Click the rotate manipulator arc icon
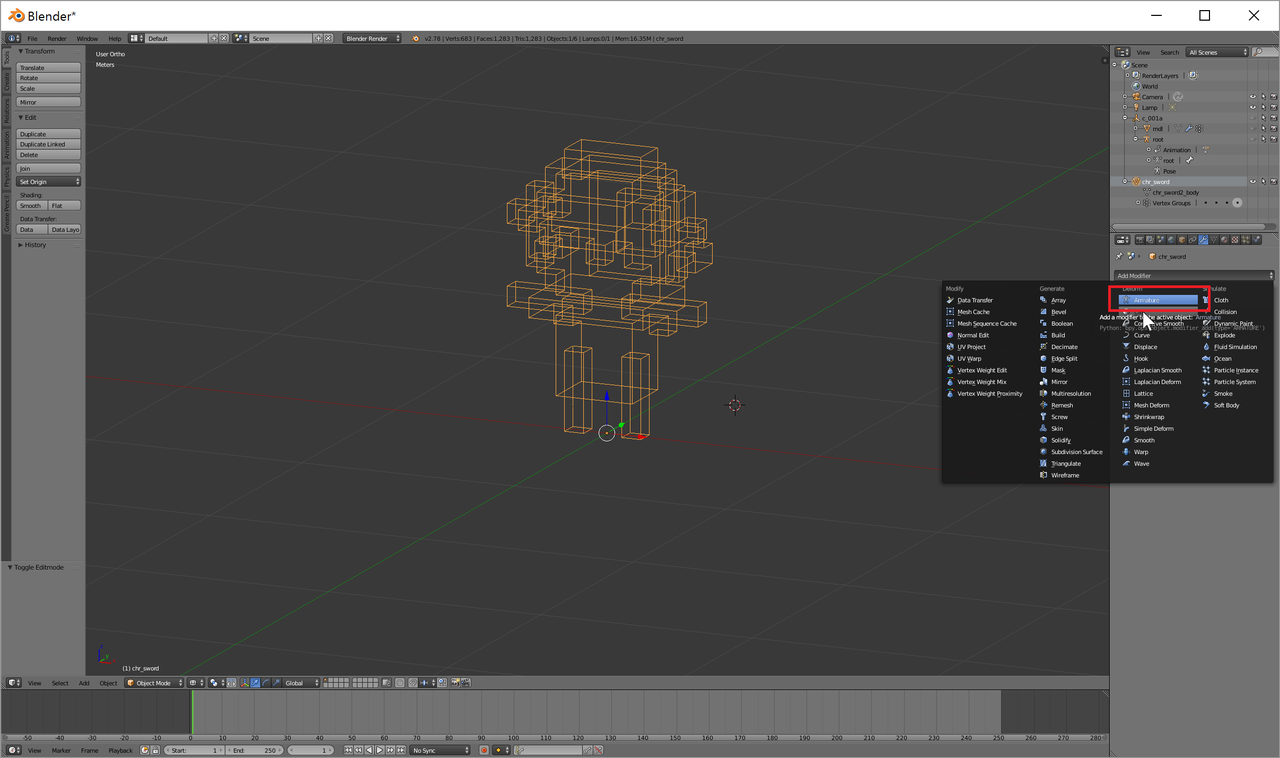Viewport: 1280px width, 758px height. [265, 683]
